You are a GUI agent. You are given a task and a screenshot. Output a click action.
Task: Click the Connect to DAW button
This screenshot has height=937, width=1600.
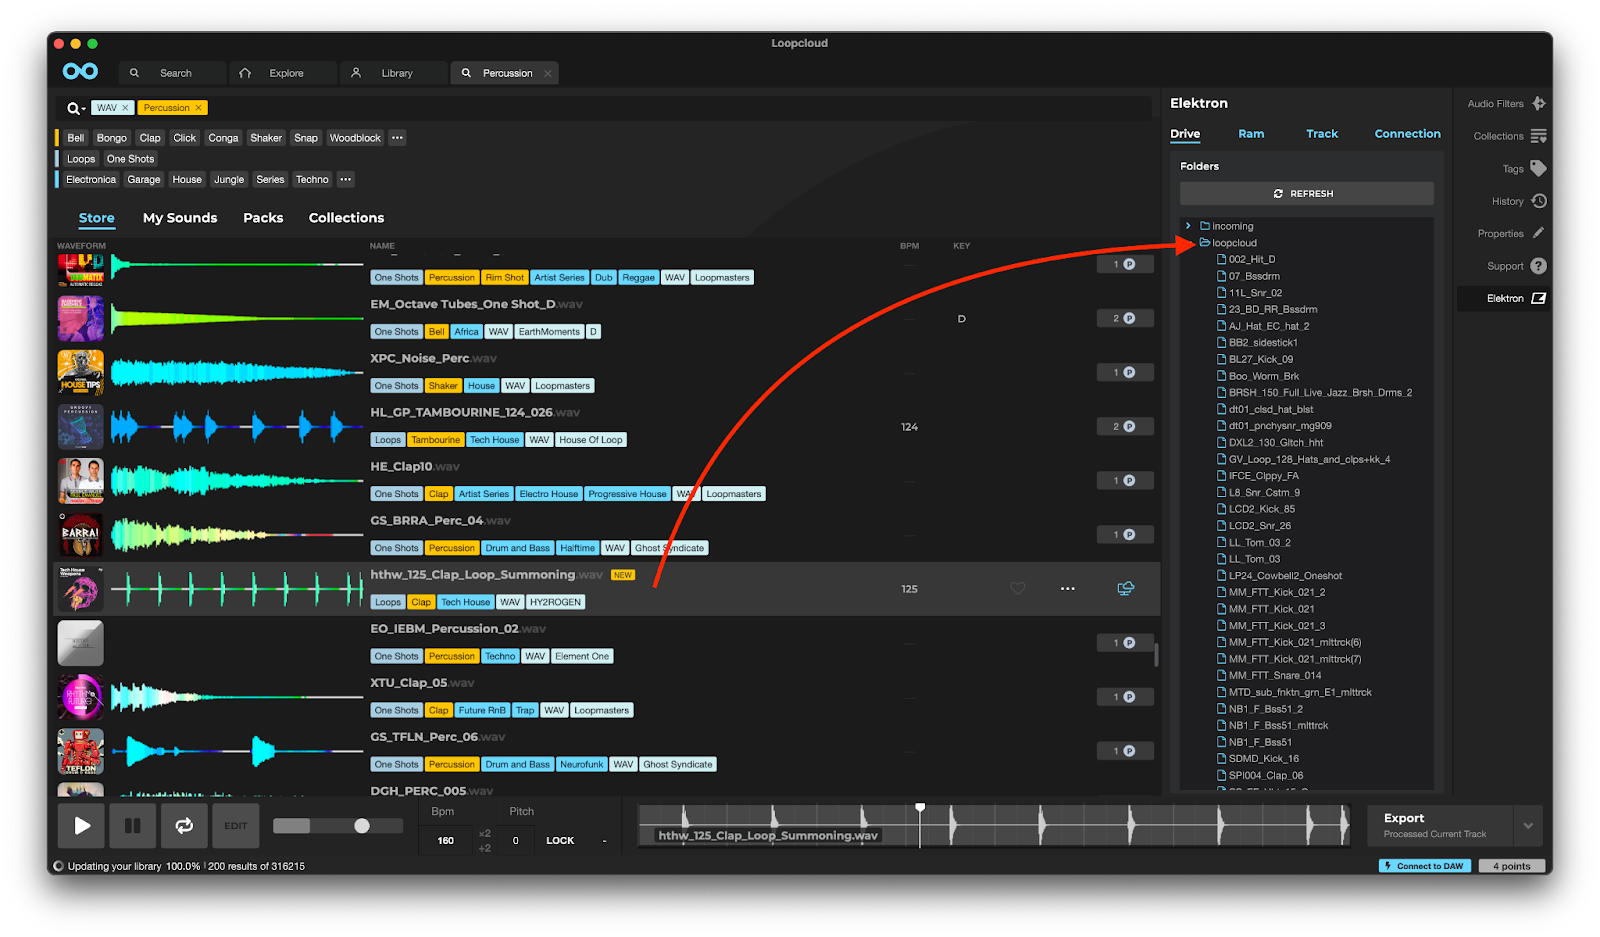(1425, 866)
